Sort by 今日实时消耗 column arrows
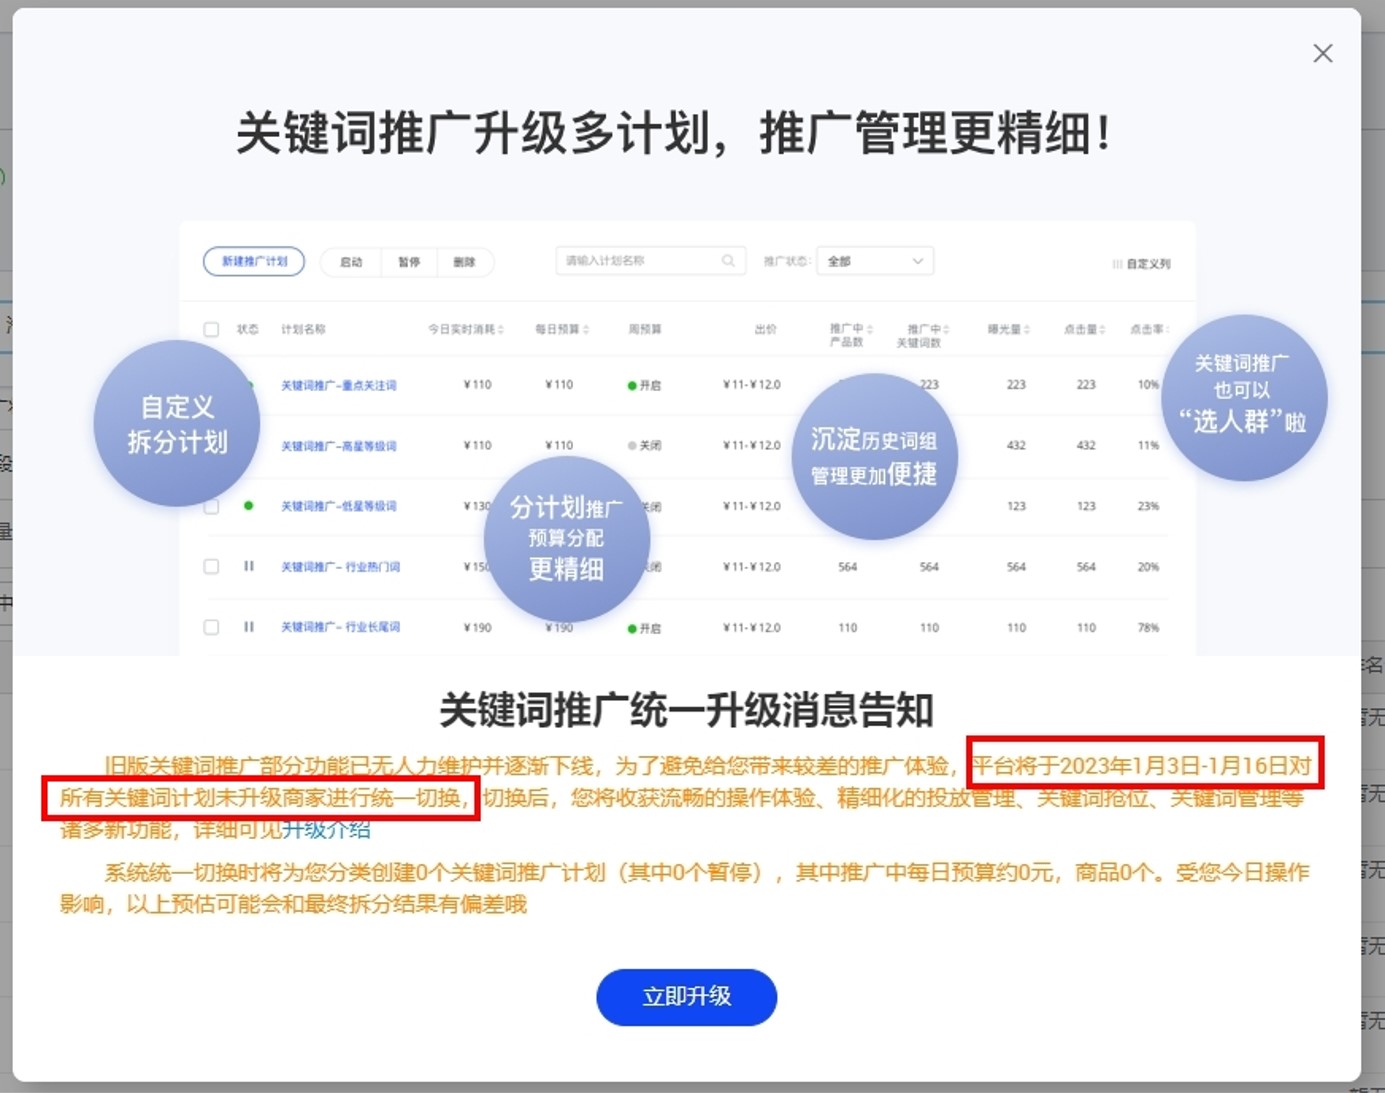The width and height of the screenshot is (1385, 1093). (501, 329)
